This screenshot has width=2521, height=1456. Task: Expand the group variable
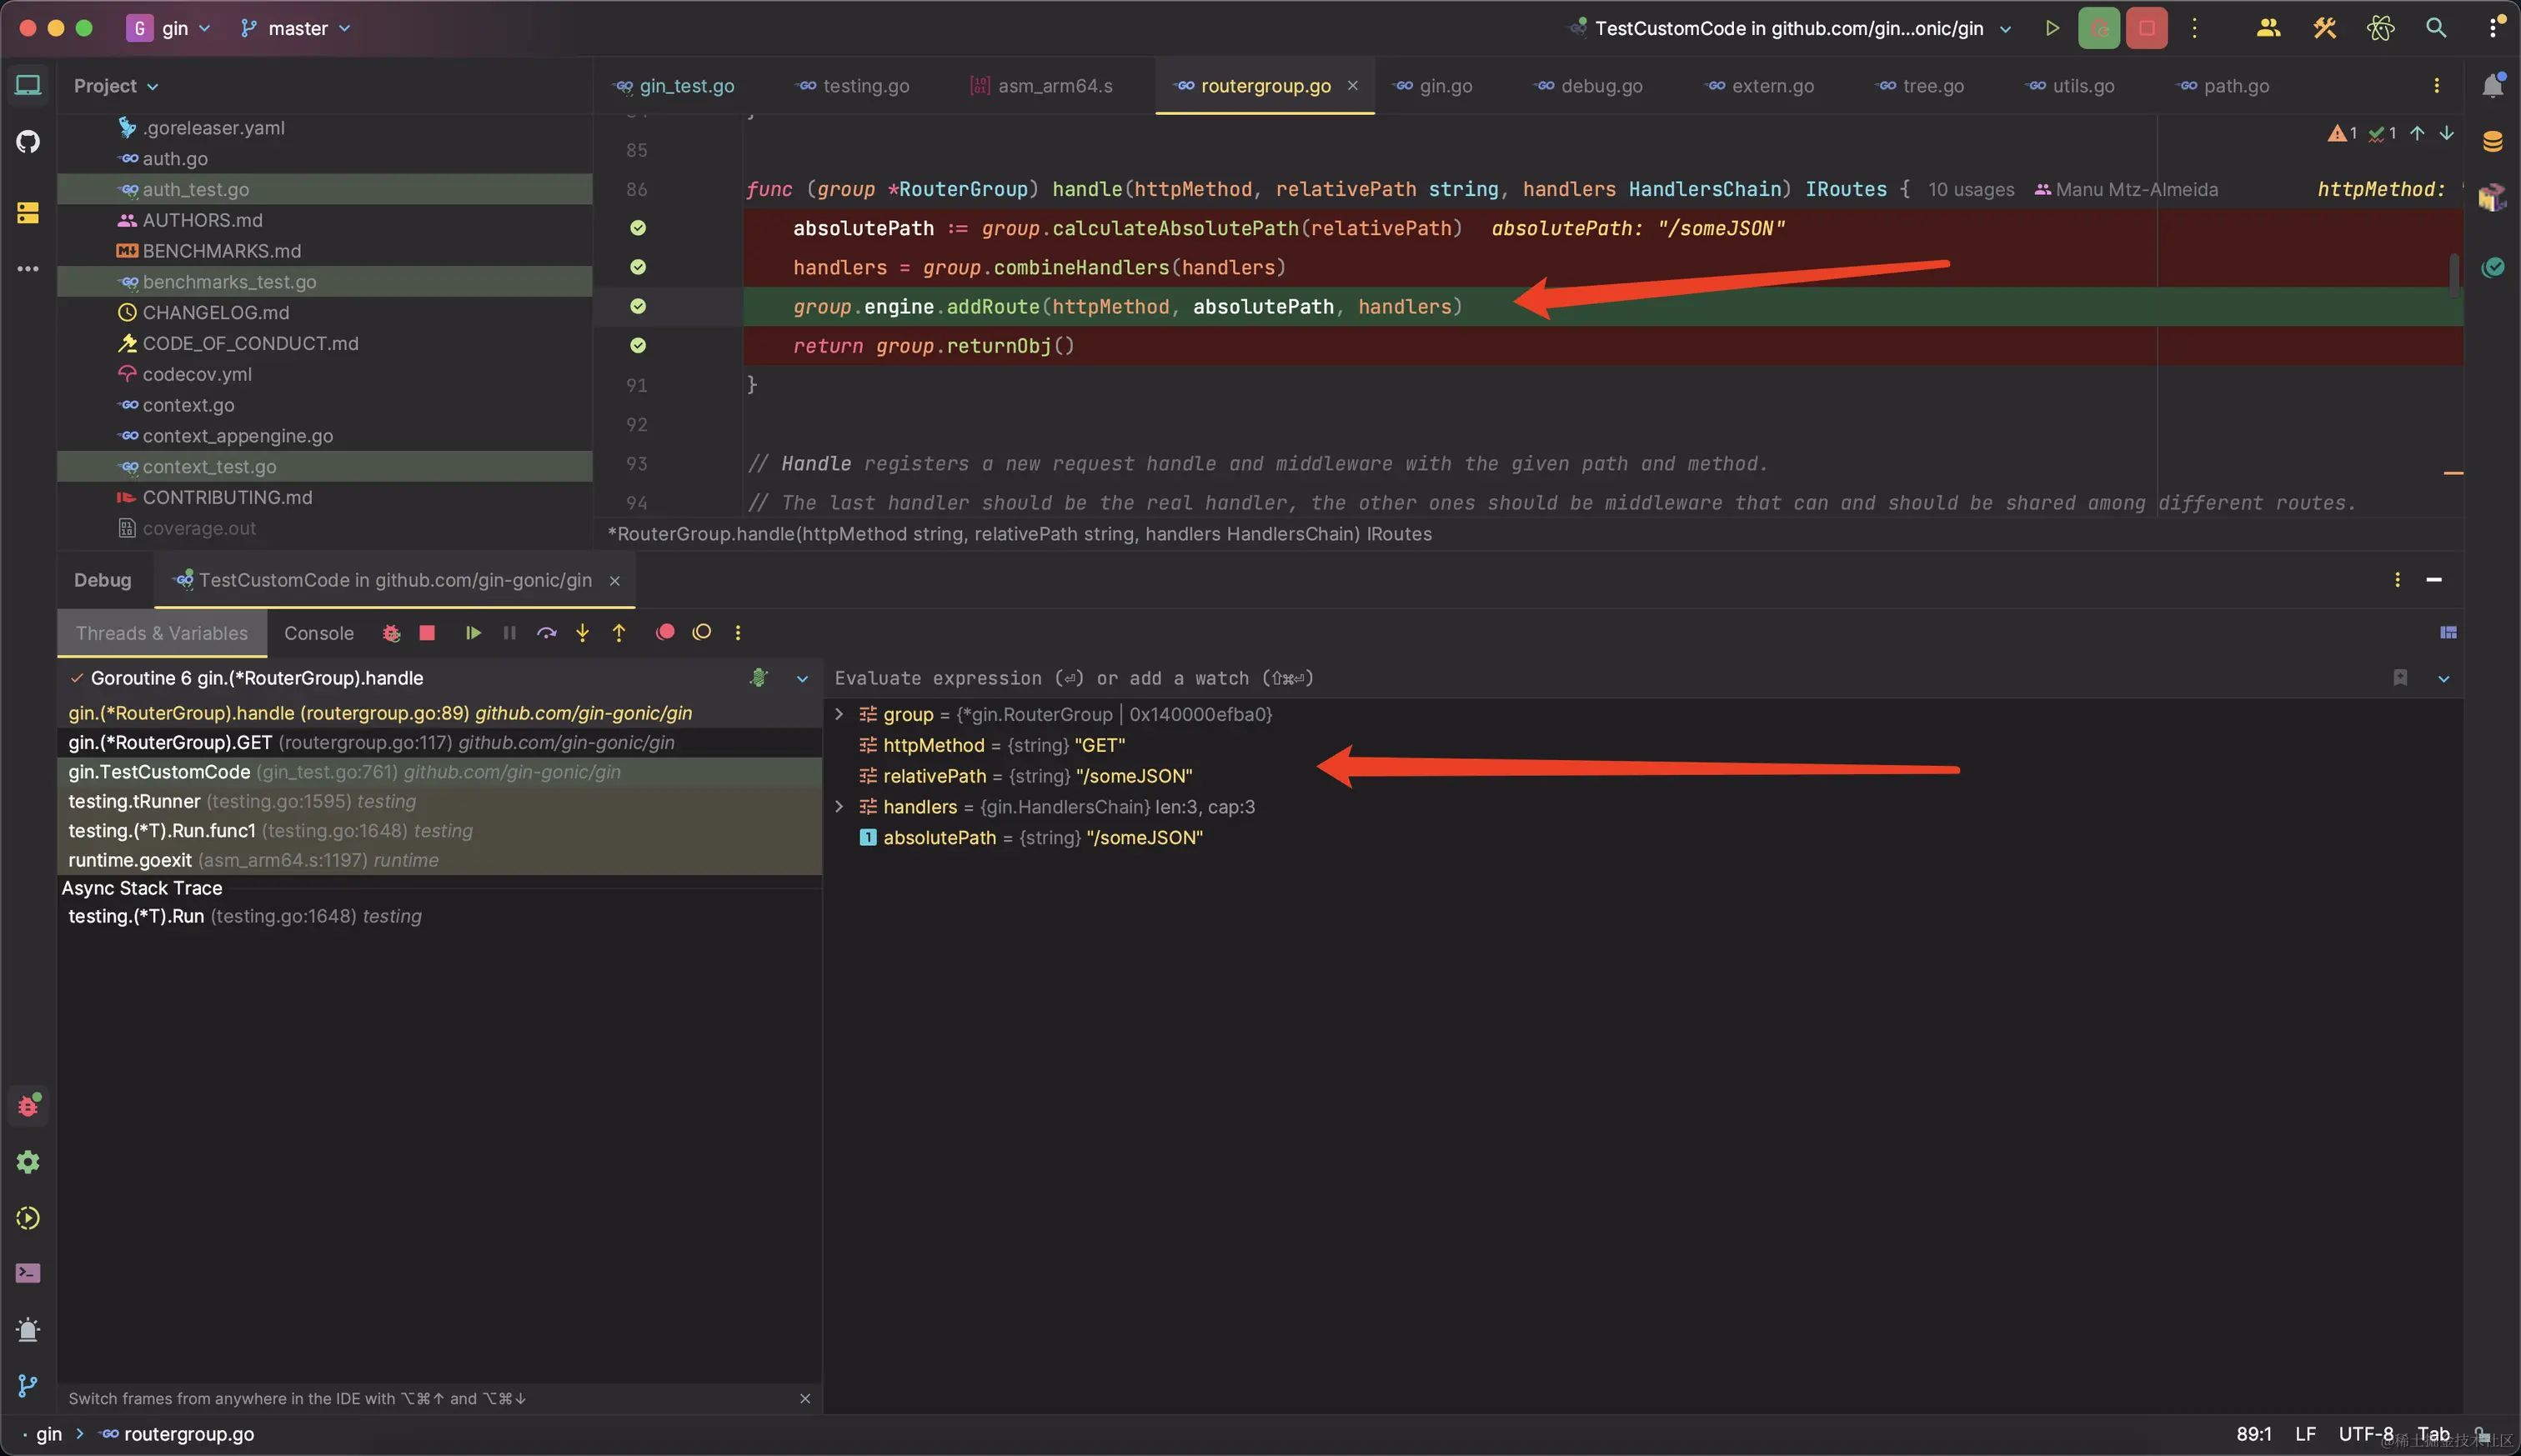[839, 714]
